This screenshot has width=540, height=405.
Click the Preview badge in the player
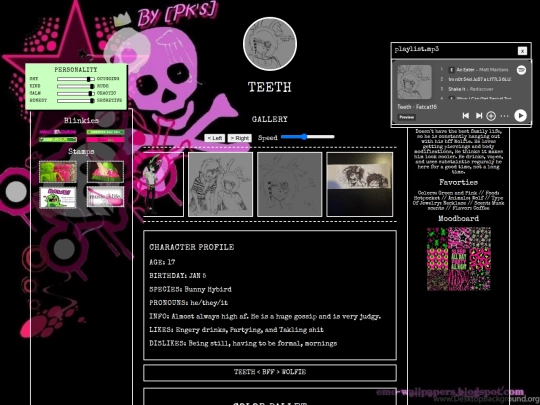[x=407, y=117]
